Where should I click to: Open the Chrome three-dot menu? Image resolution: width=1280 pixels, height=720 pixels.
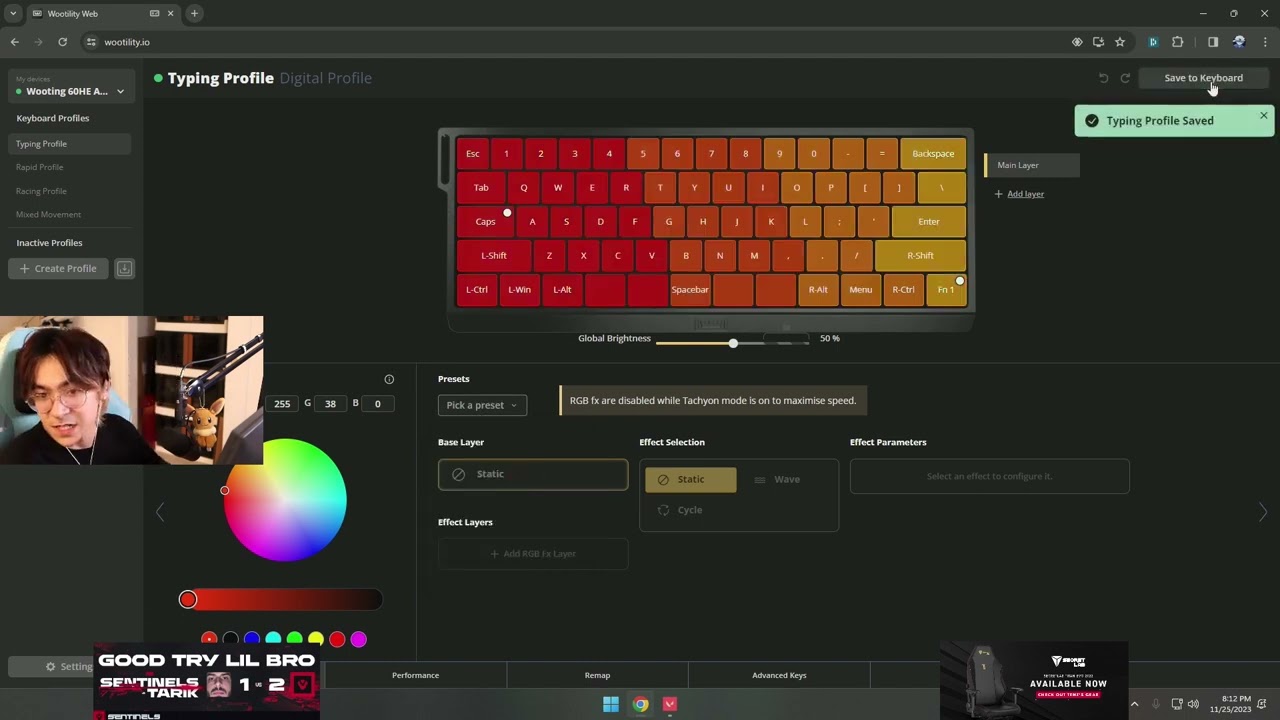[x=1265, y=42]
